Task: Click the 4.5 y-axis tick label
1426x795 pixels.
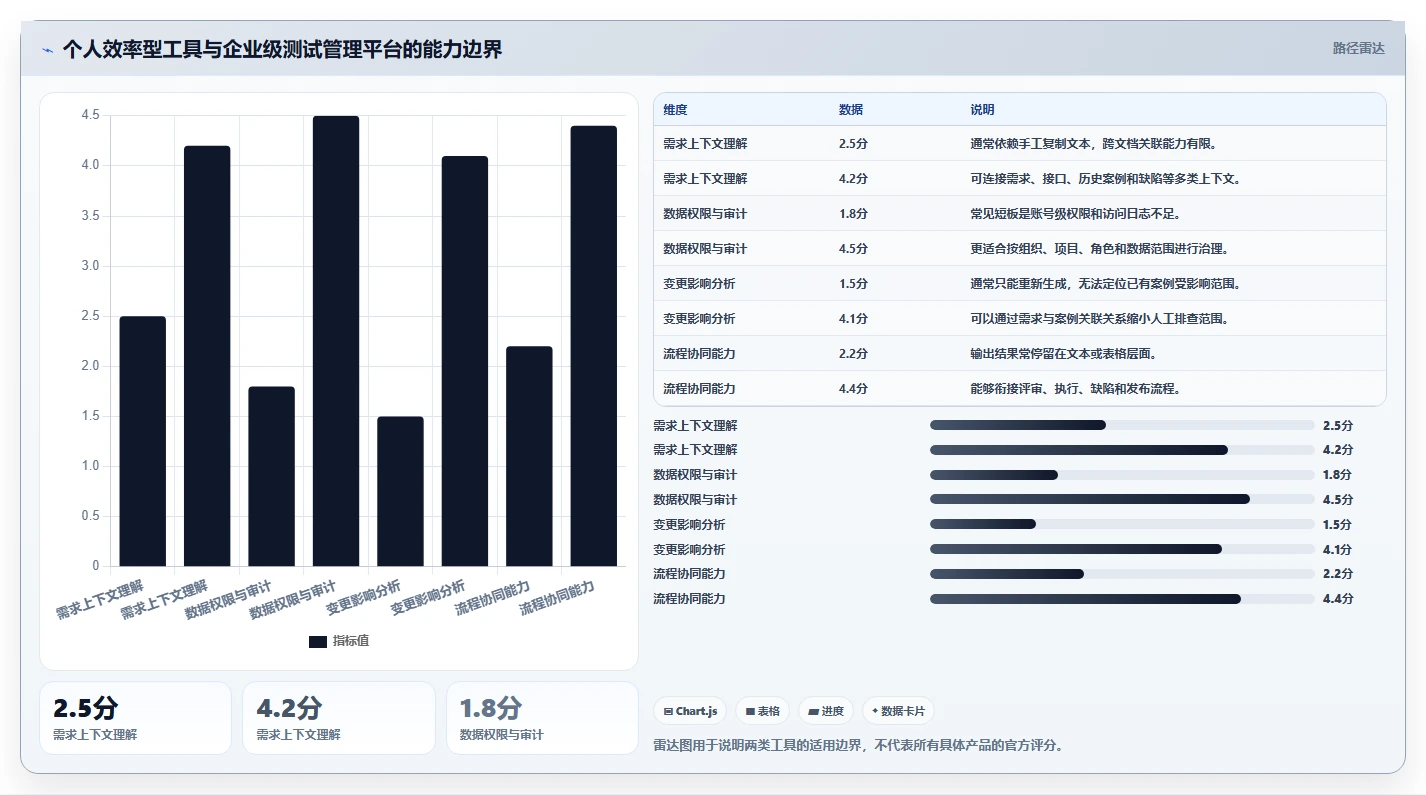Action: point(90,115)
